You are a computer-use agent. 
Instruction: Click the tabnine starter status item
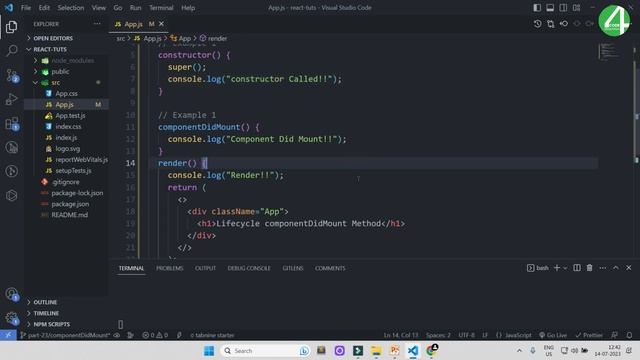pyautogui.click(x=212, y=335)
